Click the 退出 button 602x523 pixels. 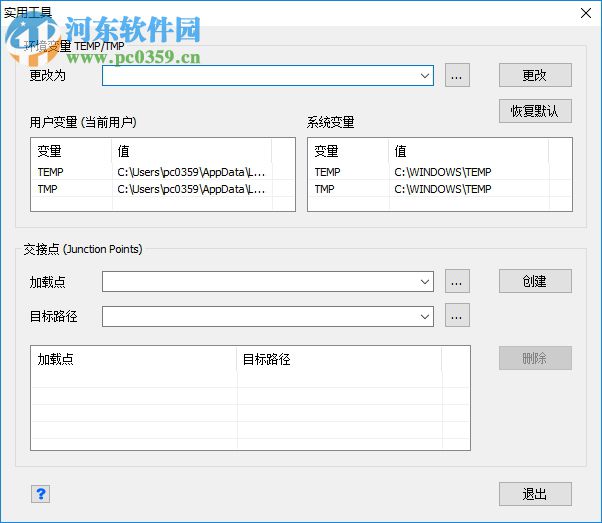[535, 494]
